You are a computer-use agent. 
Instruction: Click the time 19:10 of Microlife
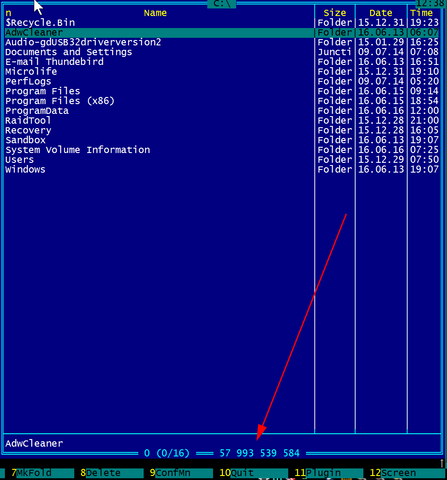pos(424,72)
